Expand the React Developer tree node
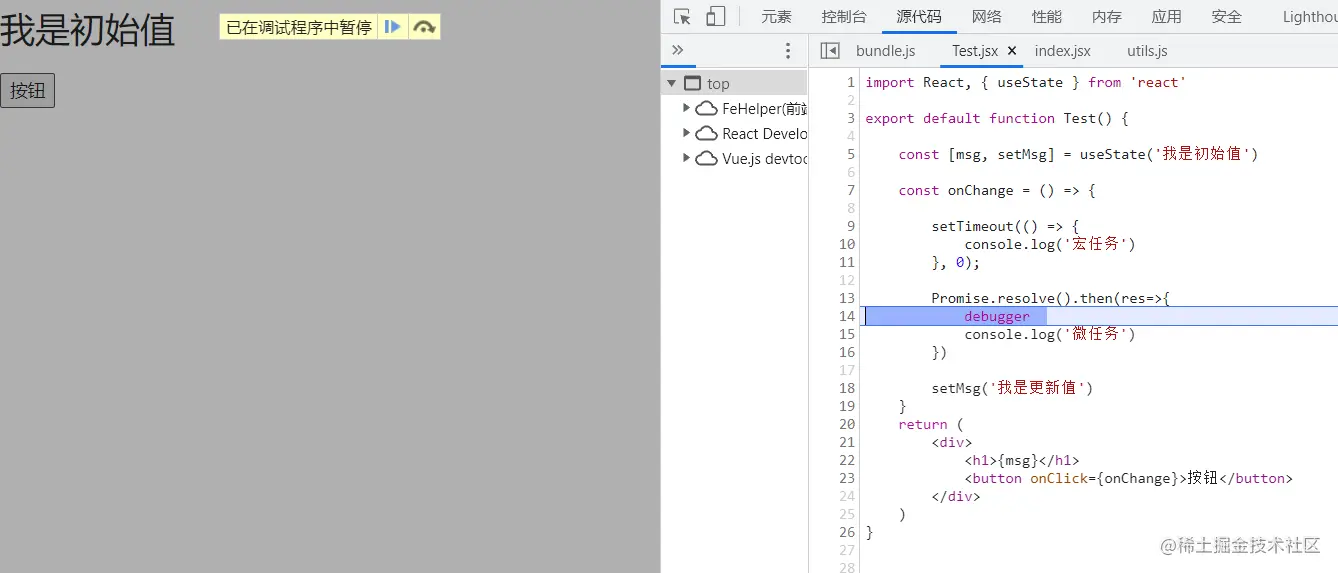The width and height of the screenshot is (1338, 573). pyautogui.click(x=686, y=133)
